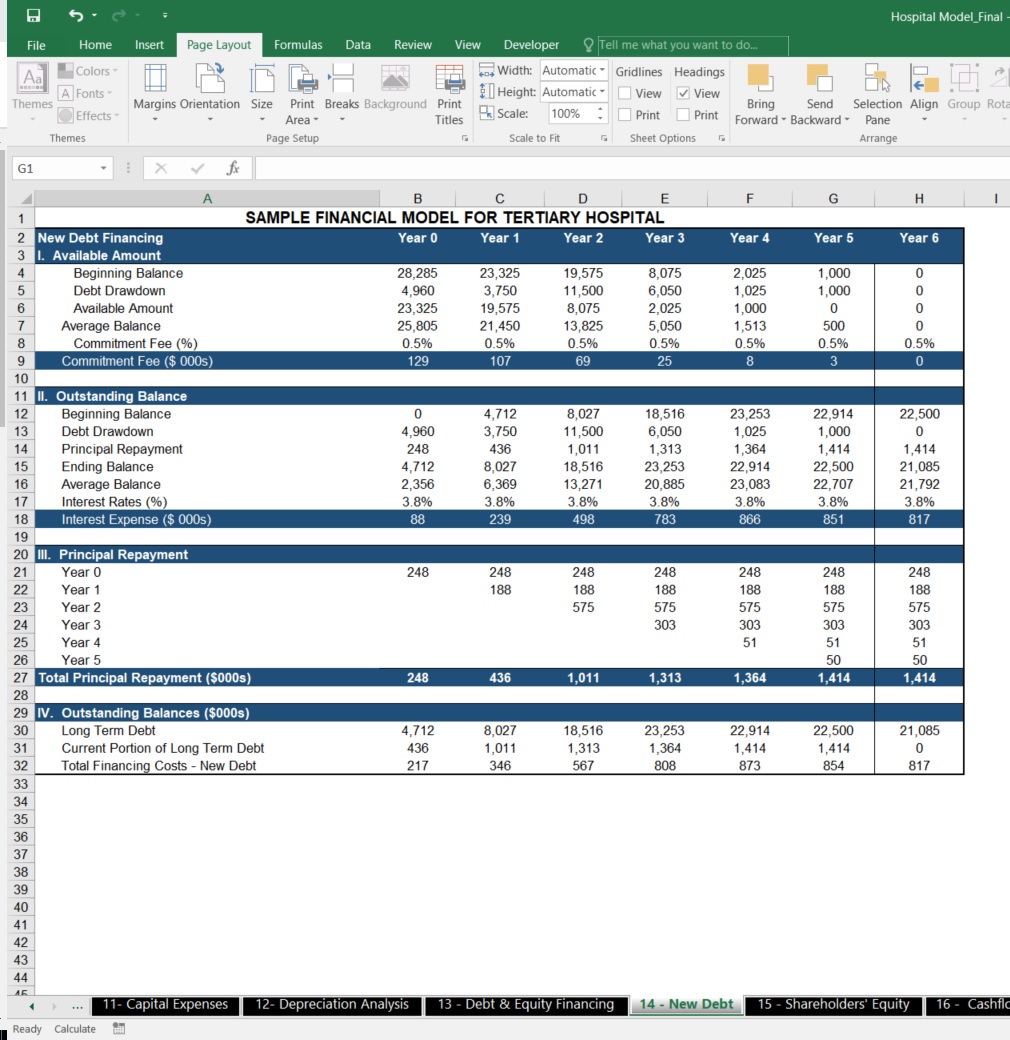
Task: Switch to the Home ribbon tab
Action: tap(95, 45)
